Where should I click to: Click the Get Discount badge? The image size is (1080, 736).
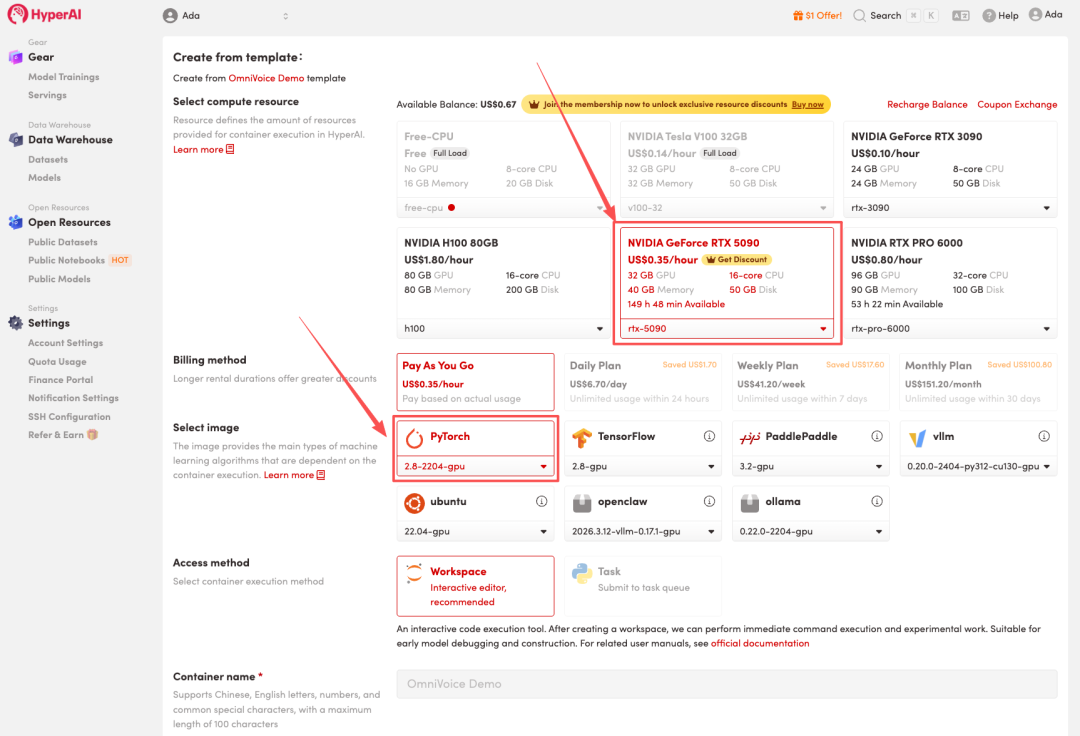point(736,260)
